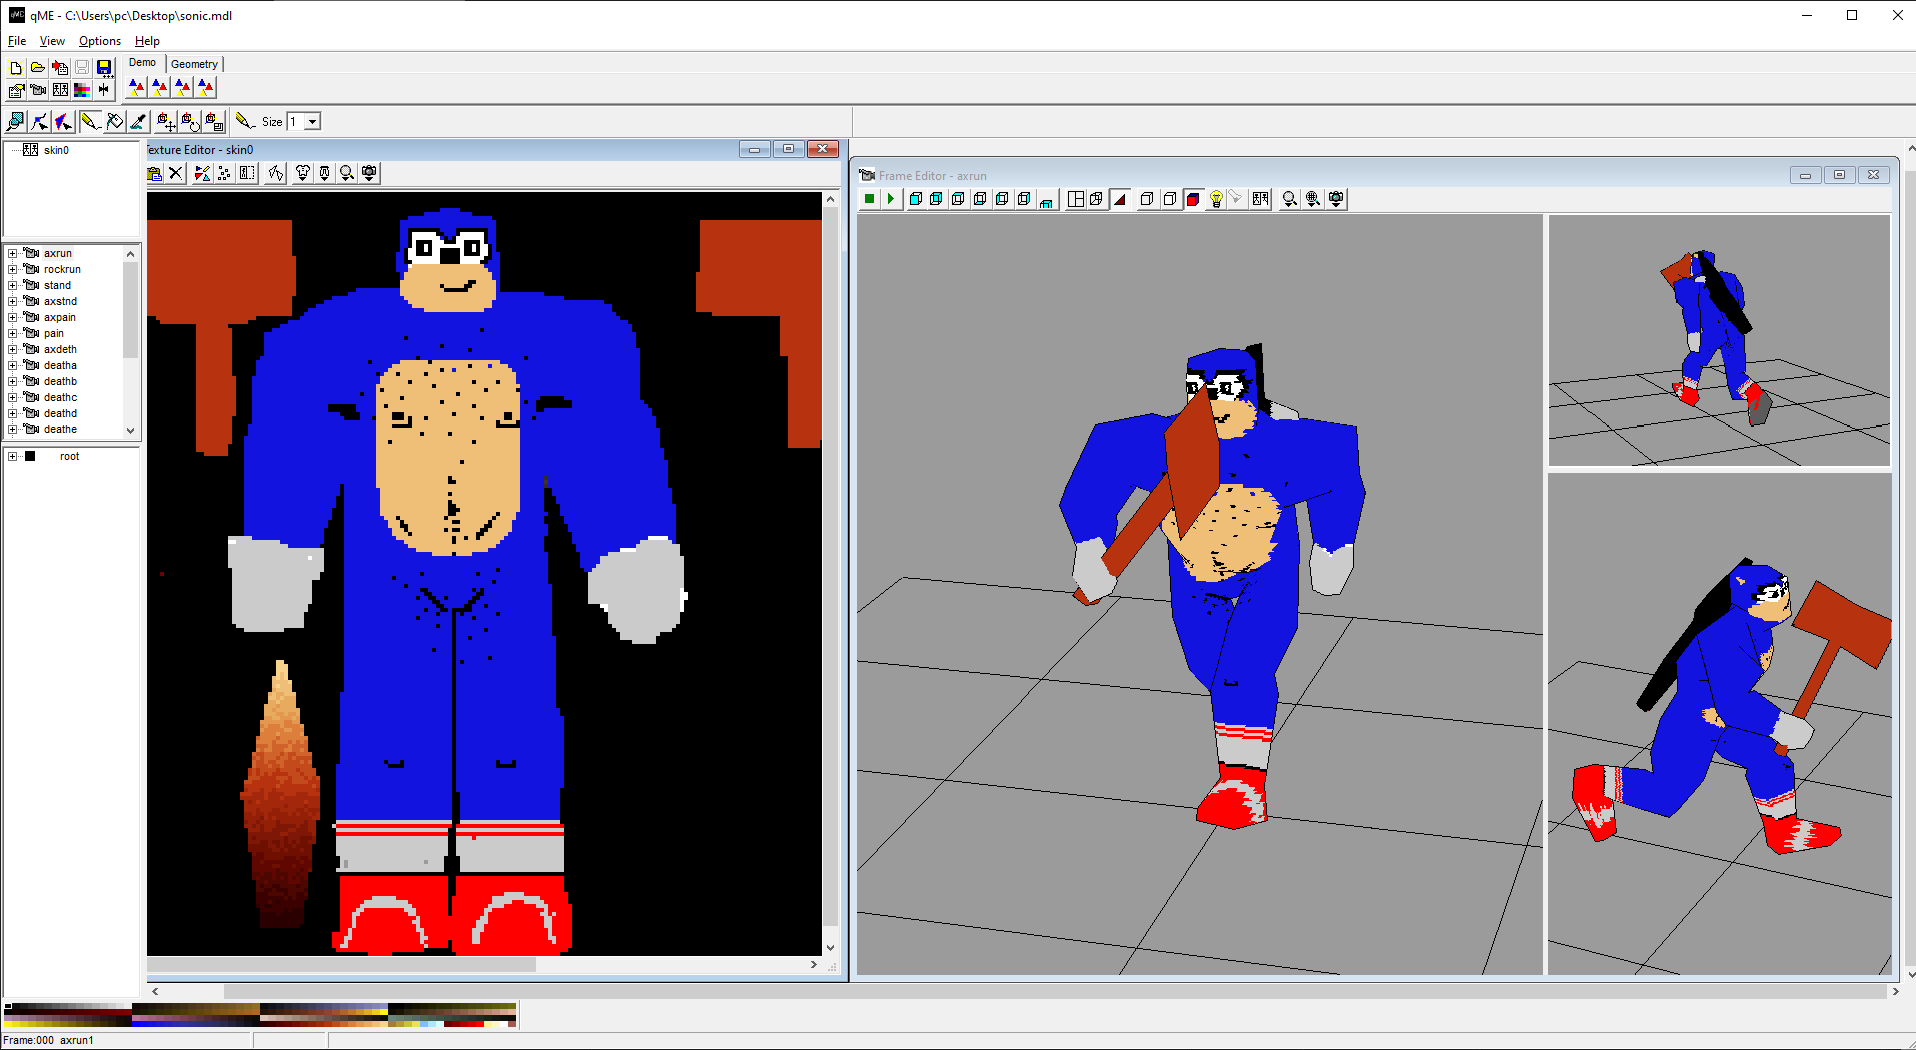The width and height of the screenshot is (1916, 1050).
Task: Select the scale transform tool
Action: pyautogui.click(x=214, y=122)
